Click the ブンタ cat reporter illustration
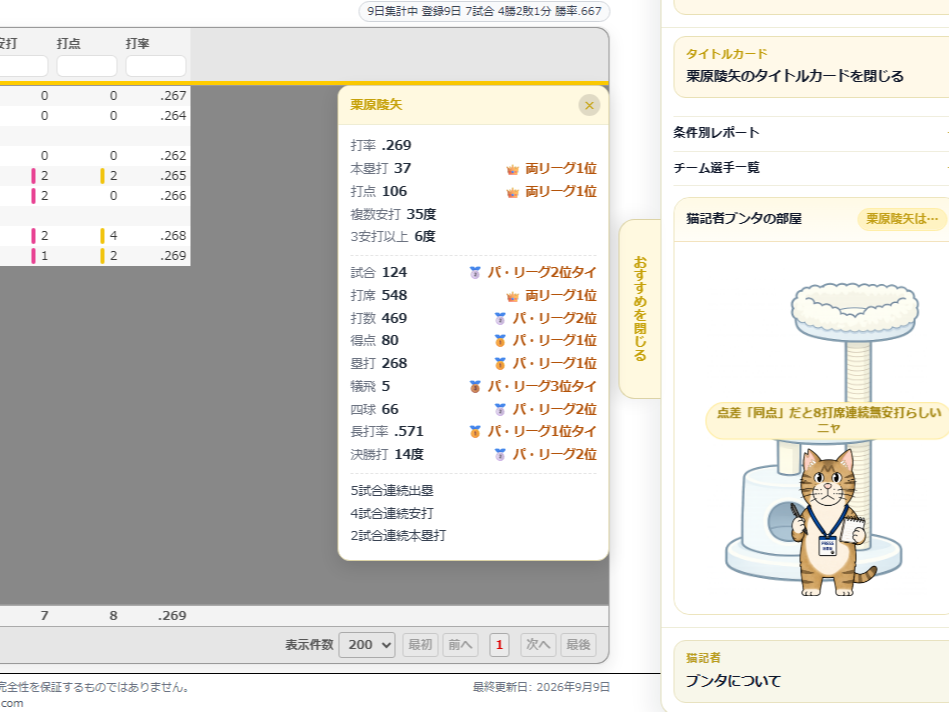 click(832, 524)
